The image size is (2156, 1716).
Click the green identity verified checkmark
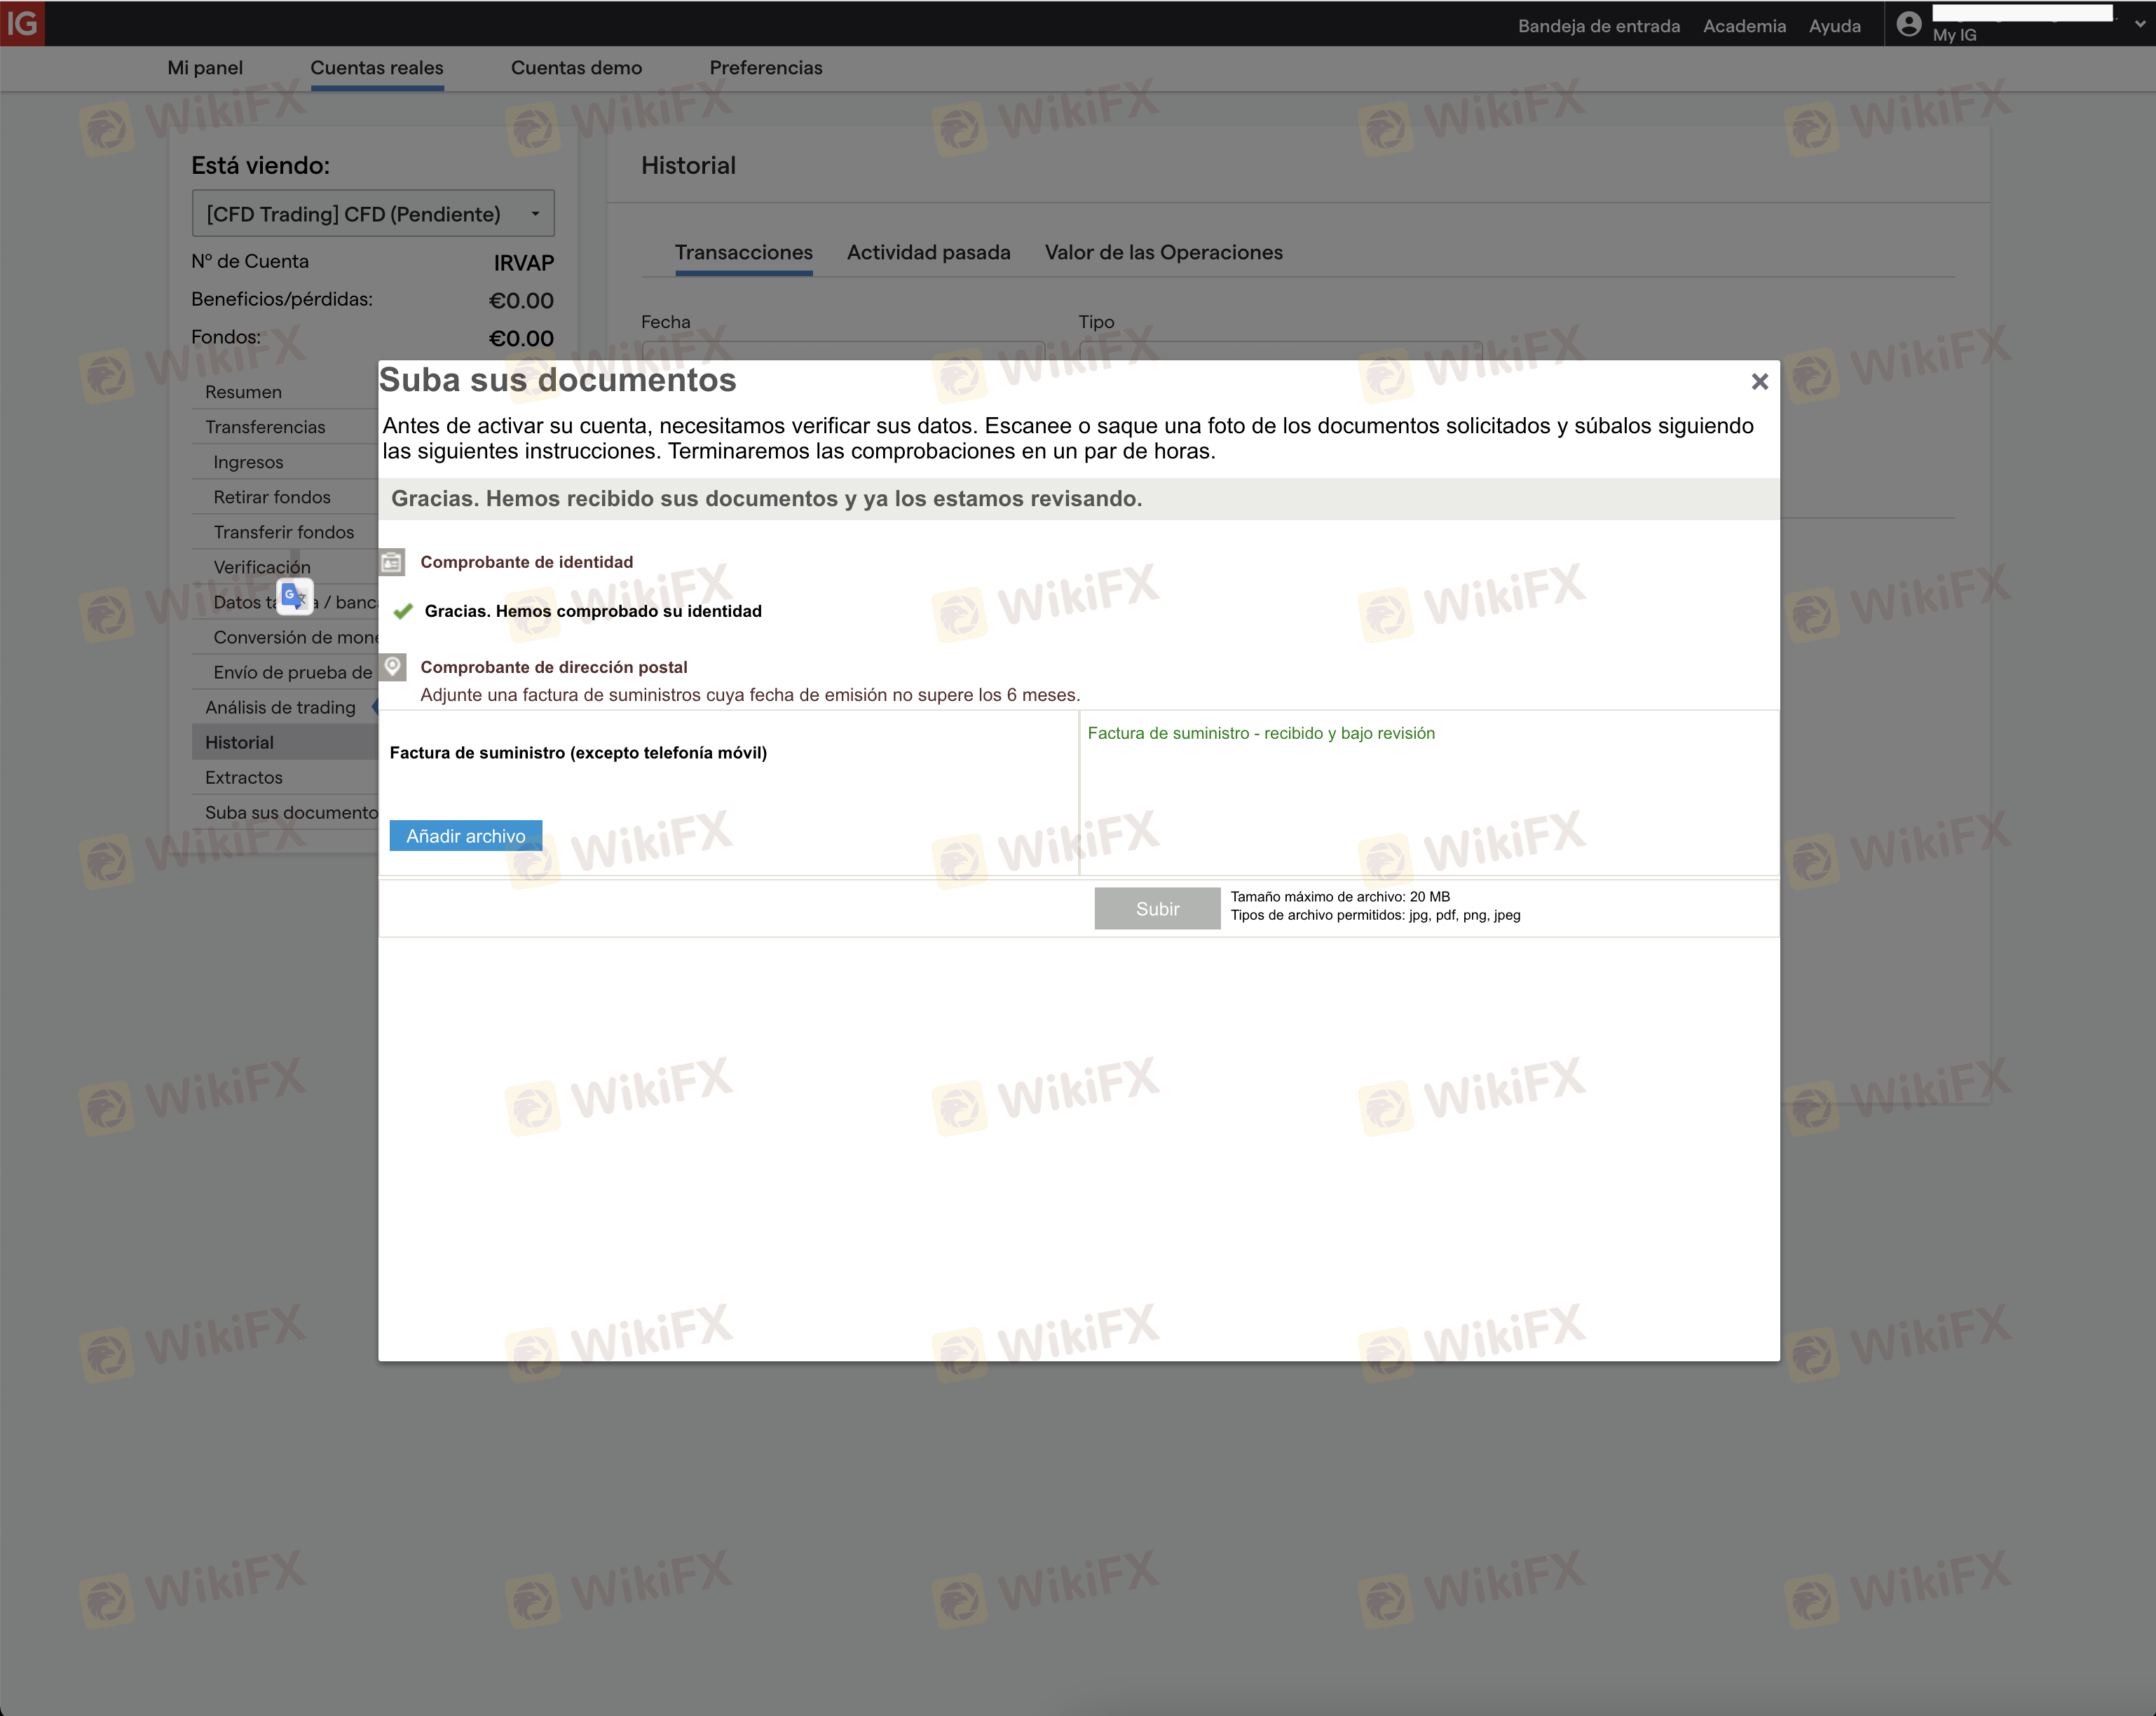point(403,611)
